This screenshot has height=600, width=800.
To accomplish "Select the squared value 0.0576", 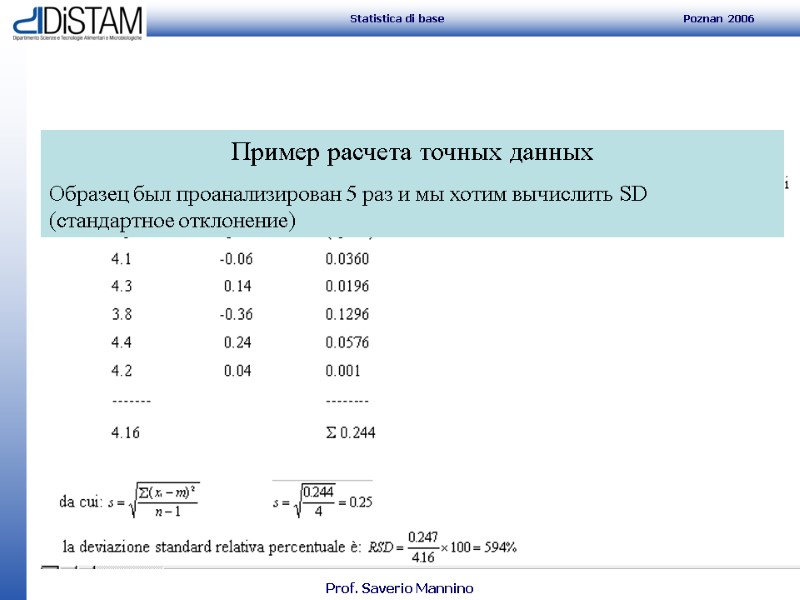I will pyautogui.click(x=347, y=342).
